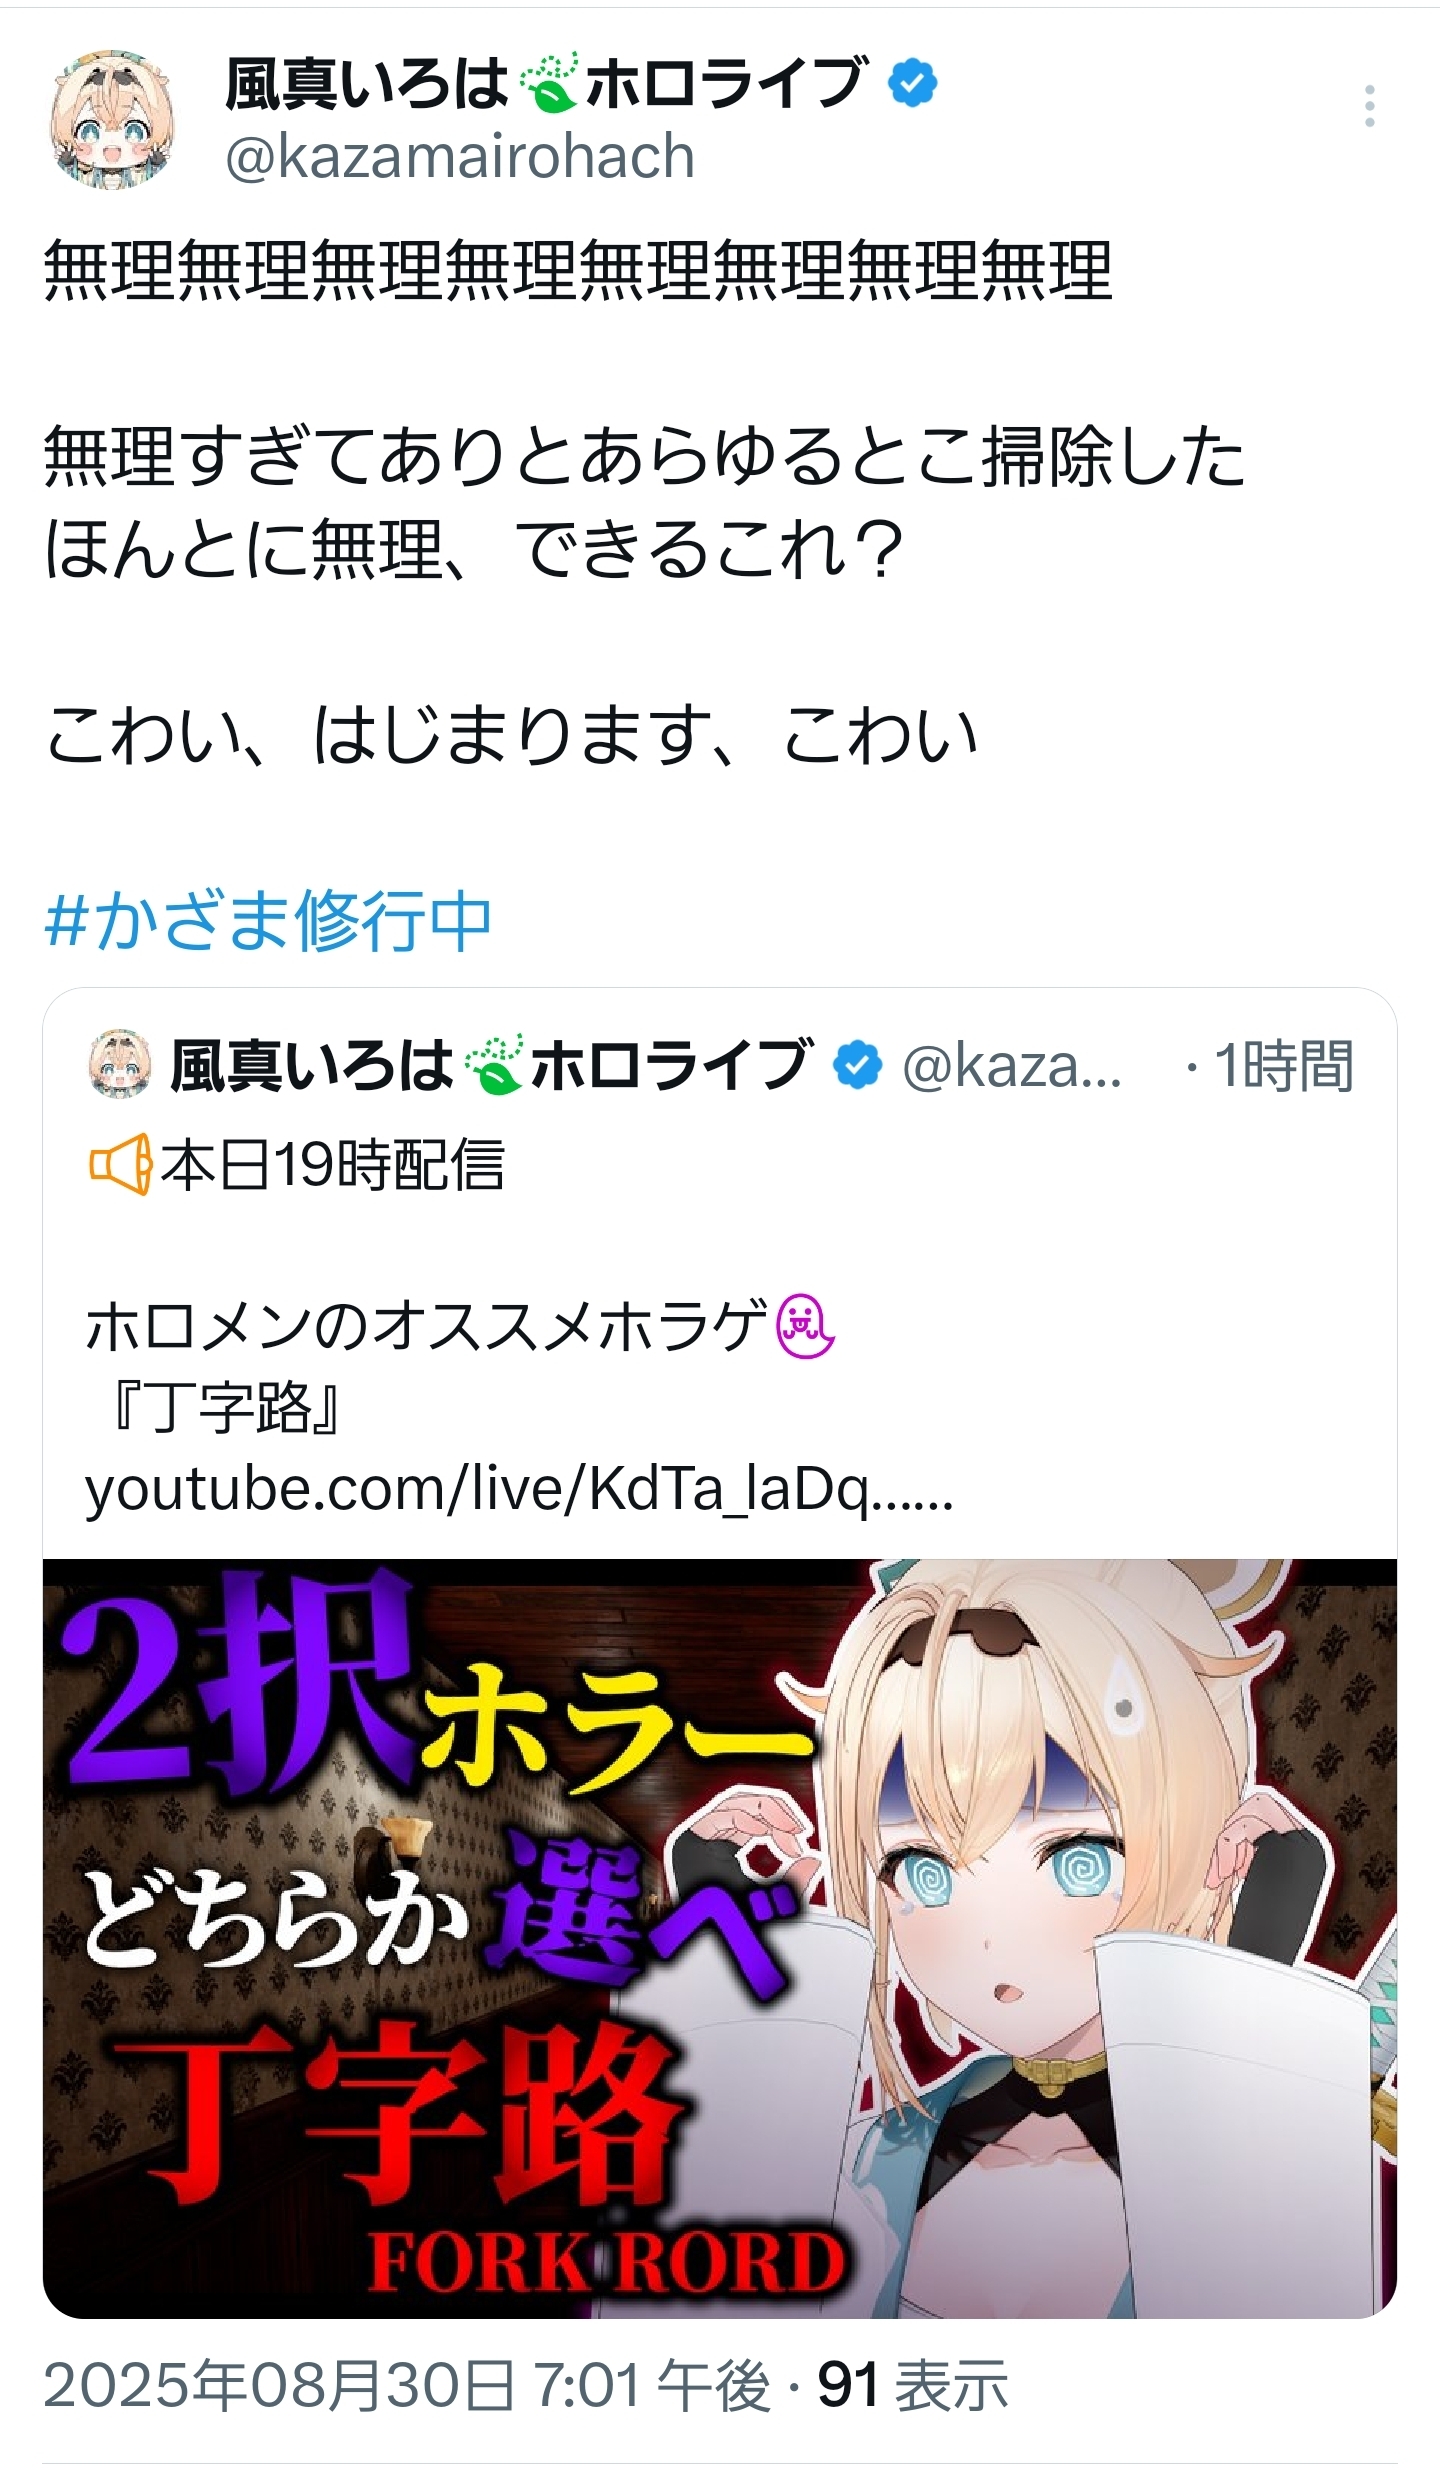Tap the author's profile avatar at top
Screen dimensions: 1440x2477
pyautogui.click(x=112, y=119)
